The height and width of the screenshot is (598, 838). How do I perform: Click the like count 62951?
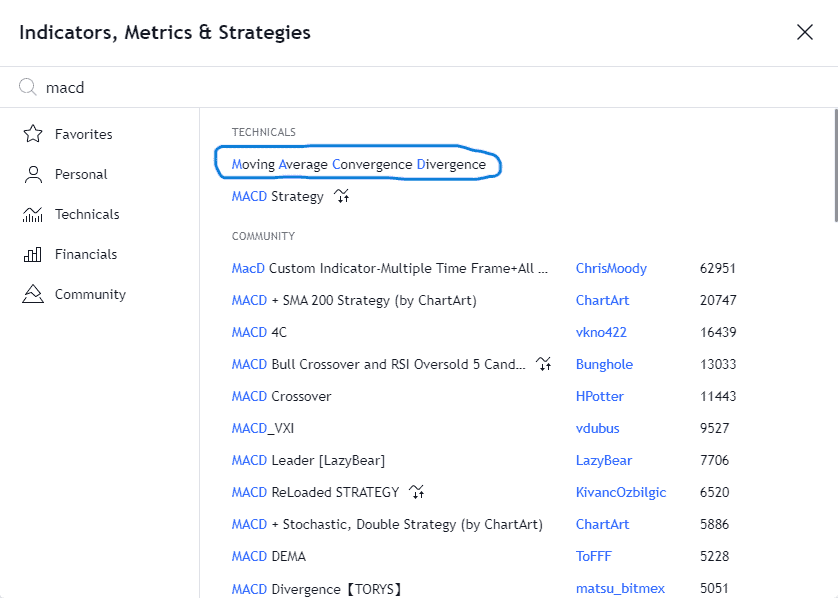click(718, 268)
